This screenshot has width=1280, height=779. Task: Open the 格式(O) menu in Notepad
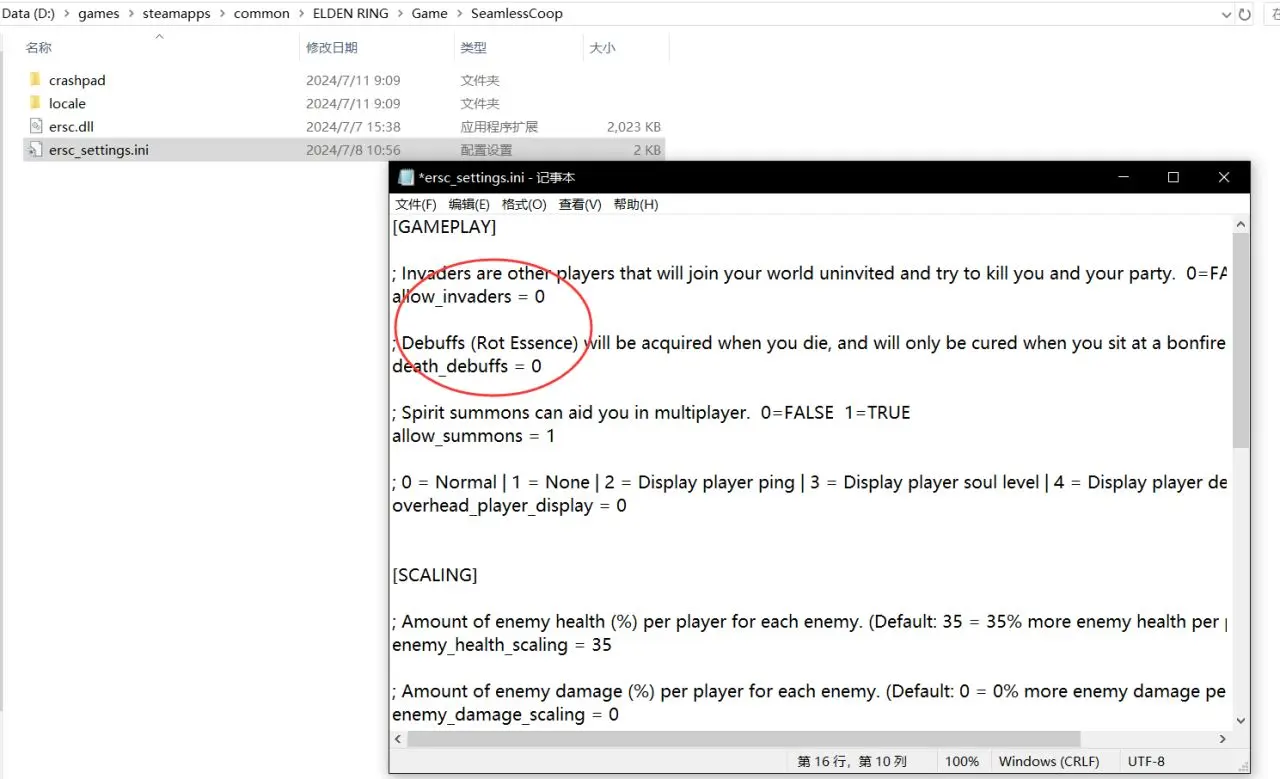524,204
